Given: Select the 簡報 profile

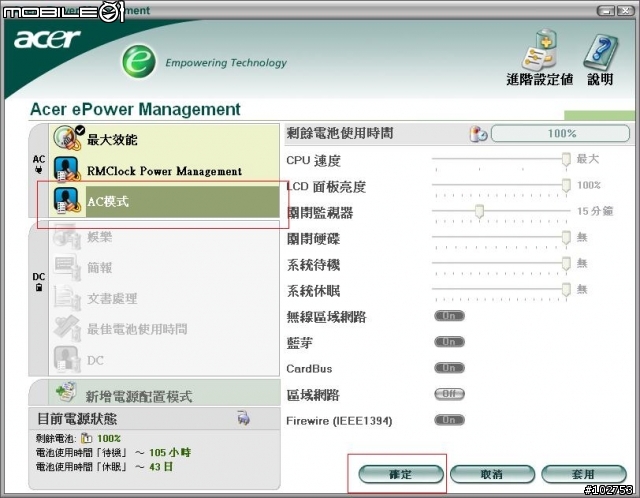Looking at the screenshot, I should (x=164, y=268).
